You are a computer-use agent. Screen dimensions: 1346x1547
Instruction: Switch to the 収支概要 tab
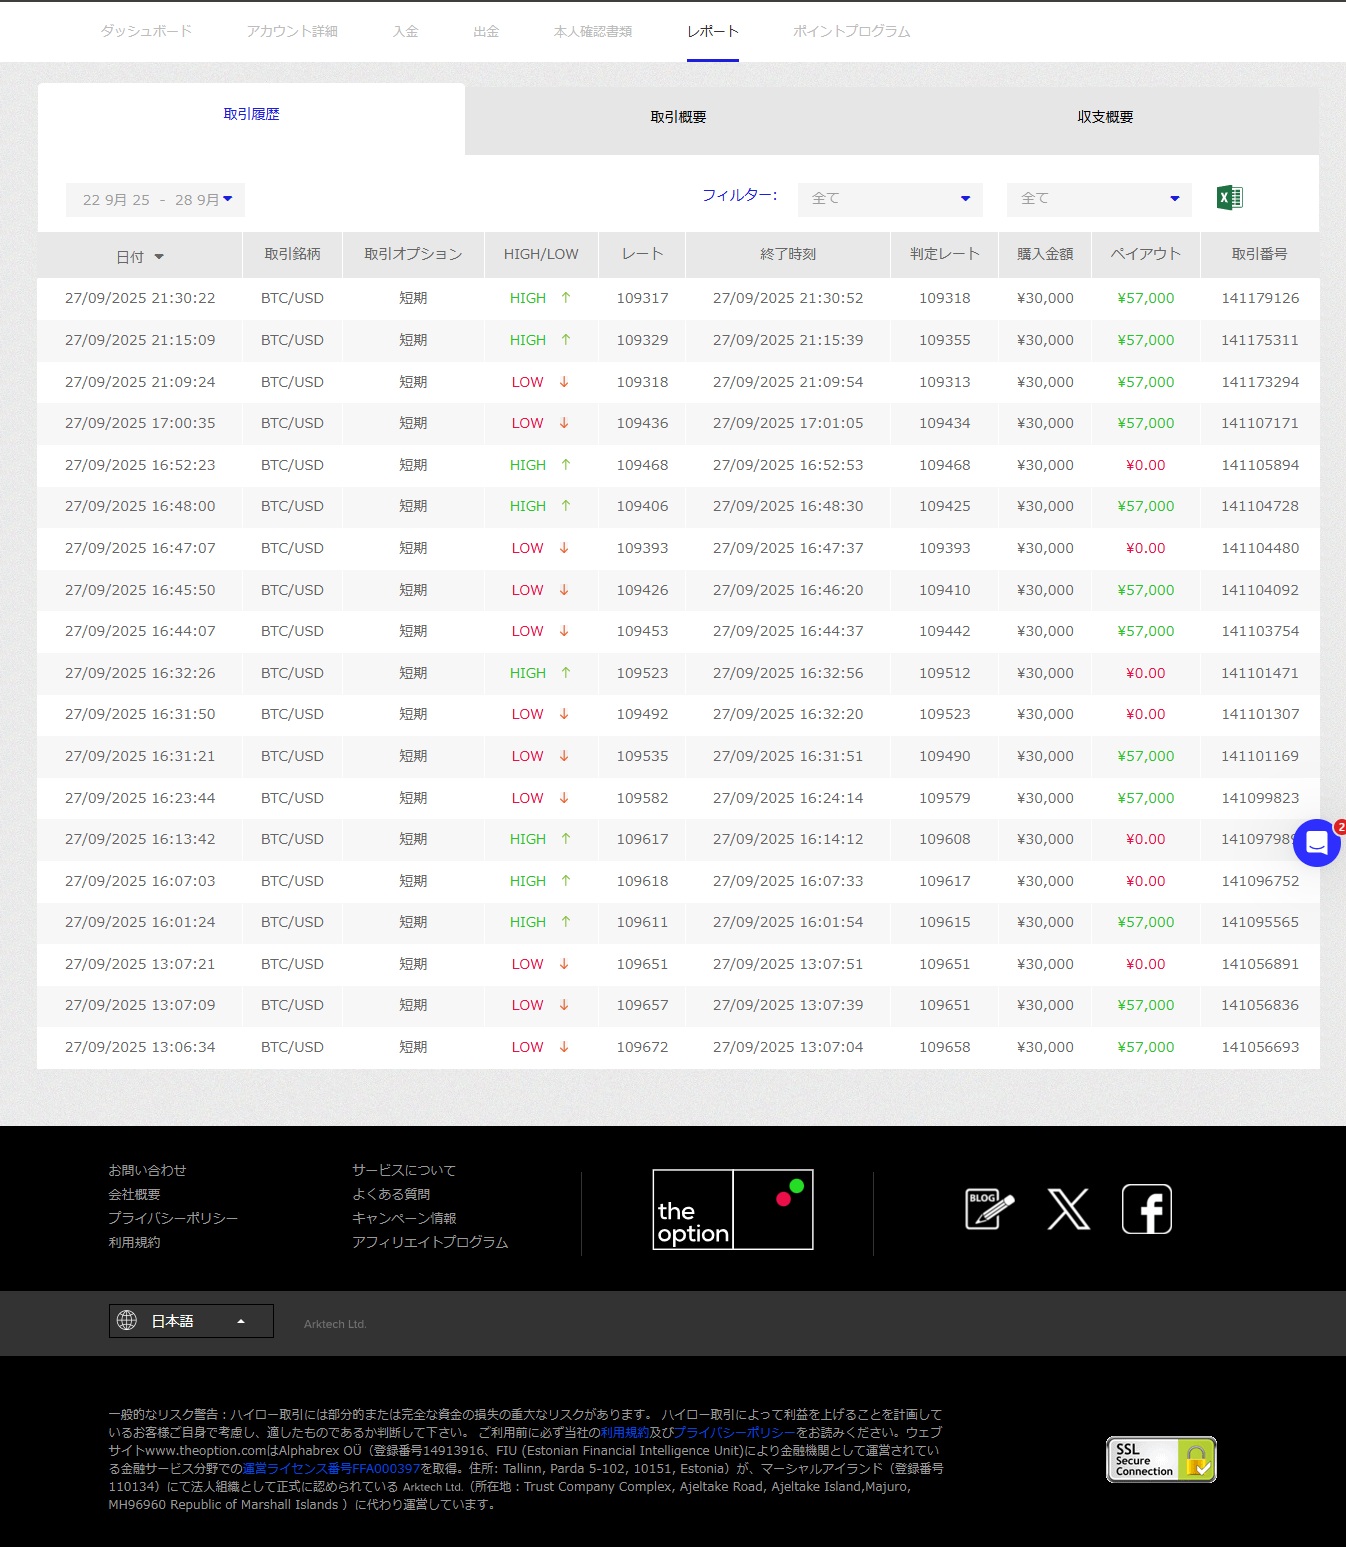click(1105, 118)
